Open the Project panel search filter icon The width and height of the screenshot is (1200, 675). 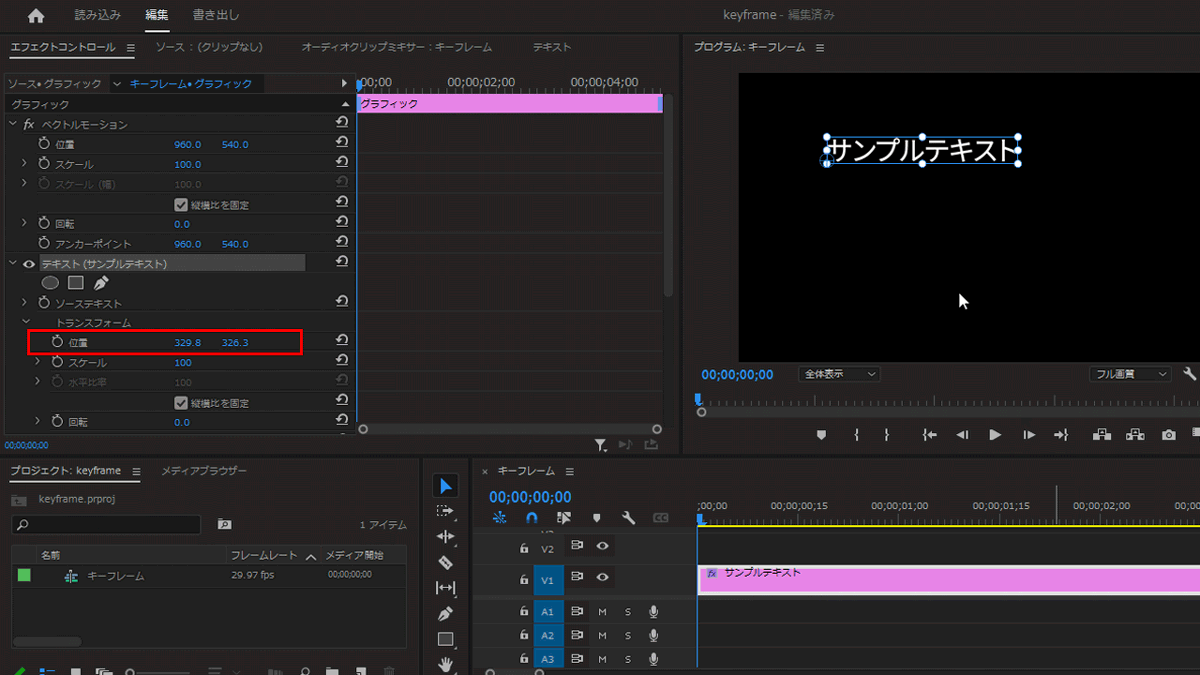click(224, 524)
